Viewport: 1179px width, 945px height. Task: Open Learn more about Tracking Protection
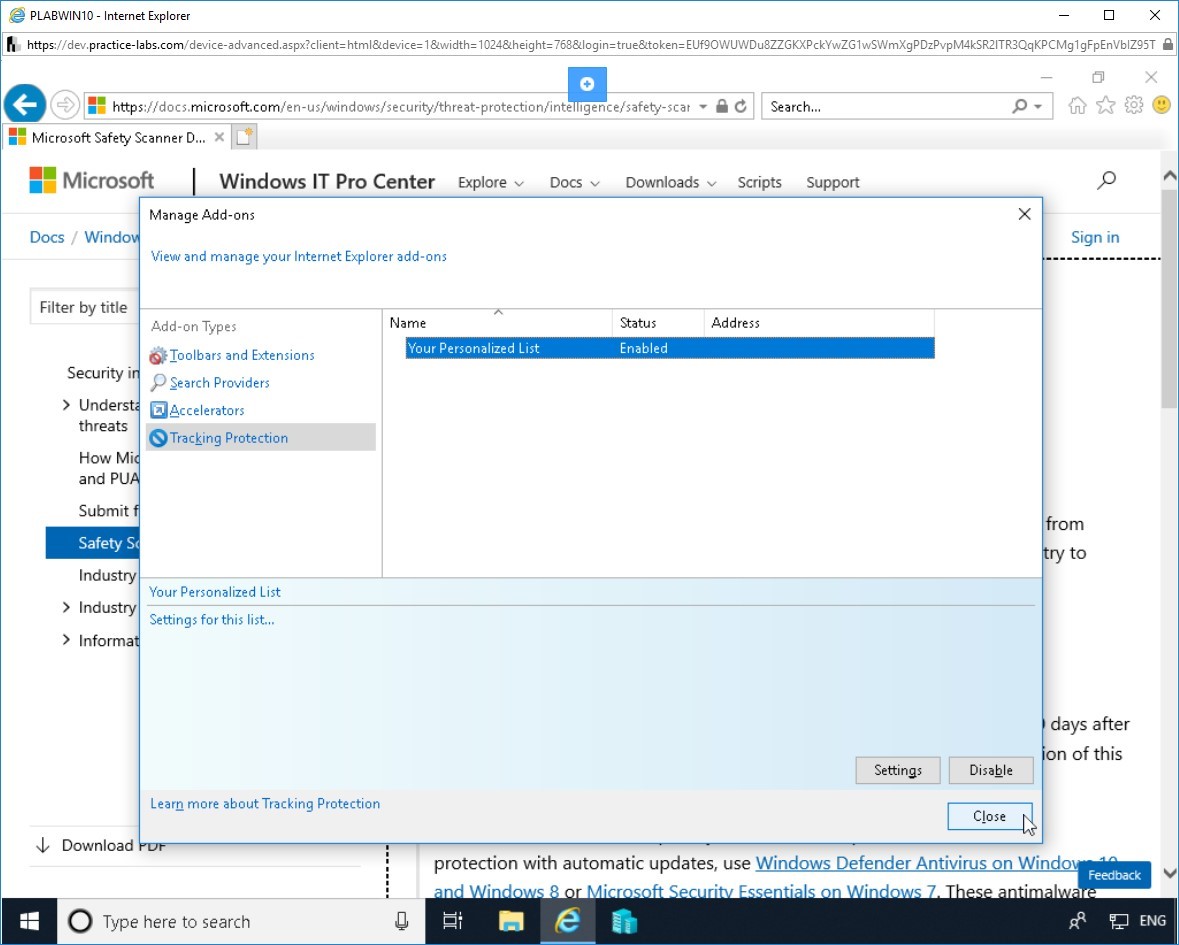point(265,804)
